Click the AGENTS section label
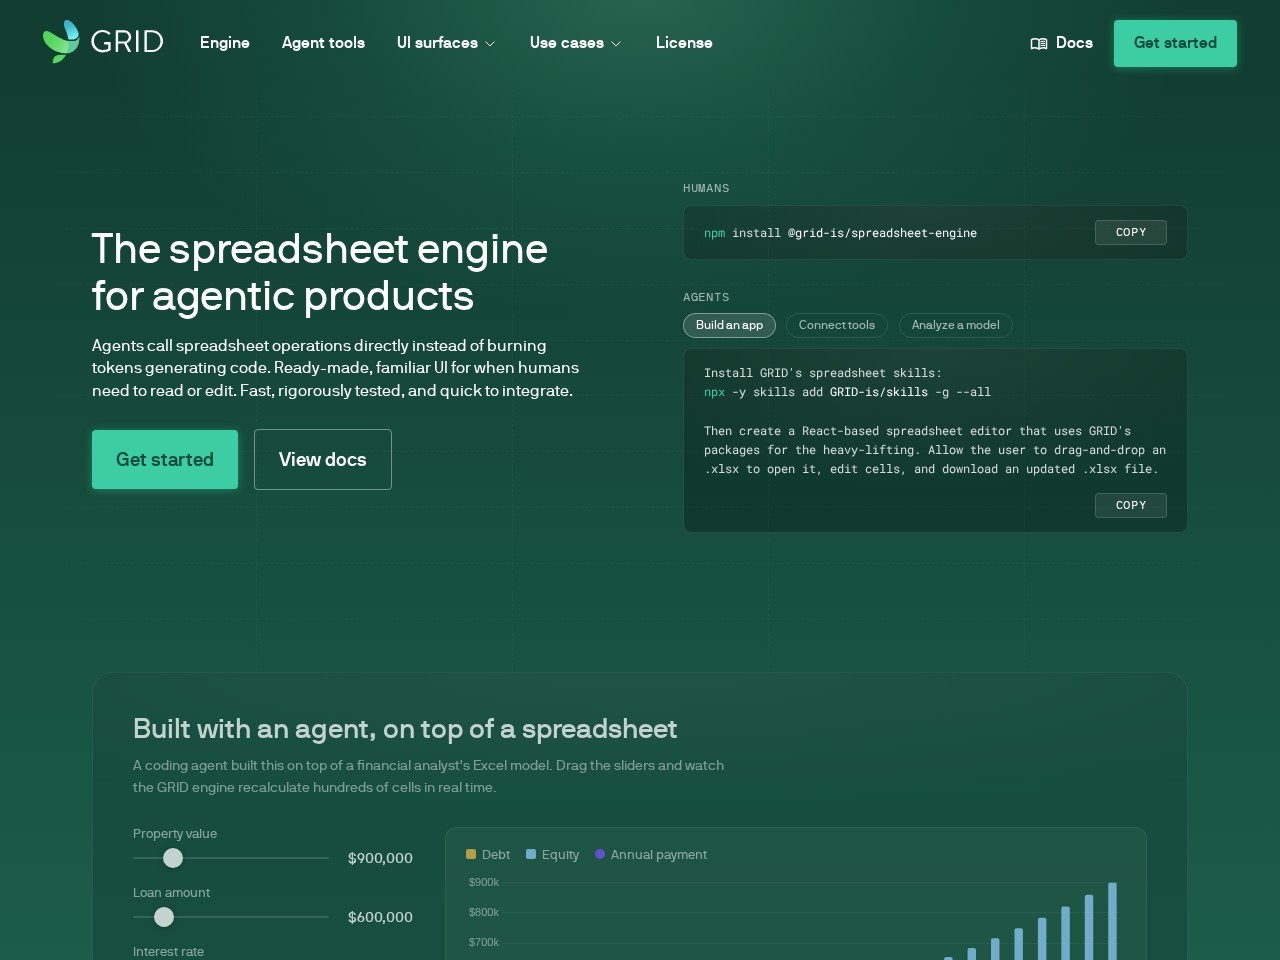The image size is (1280, 960). click(706, 297)
